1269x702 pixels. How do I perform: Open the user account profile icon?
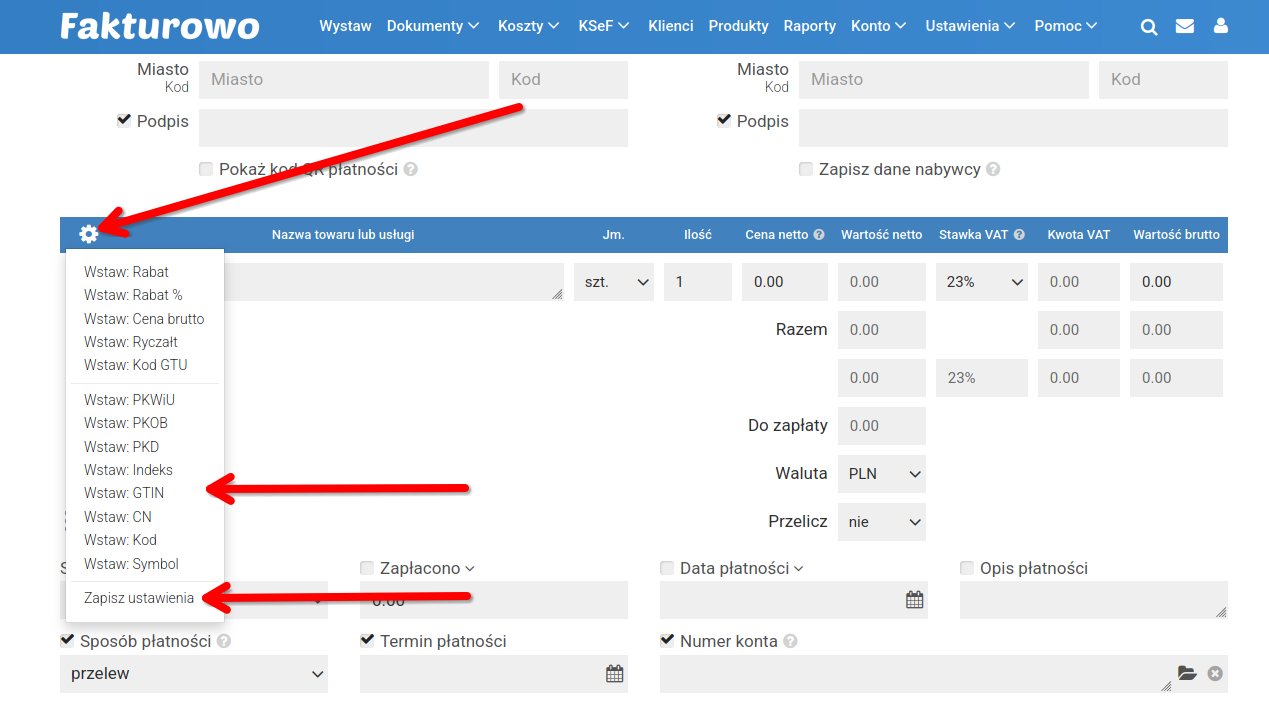1220,27
